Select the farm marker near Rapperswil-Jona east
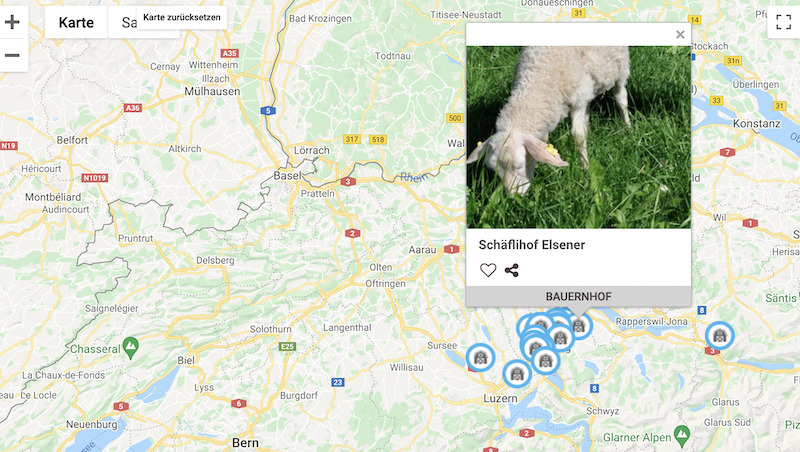This screenshot has width=800, height=452. point(719,336)
